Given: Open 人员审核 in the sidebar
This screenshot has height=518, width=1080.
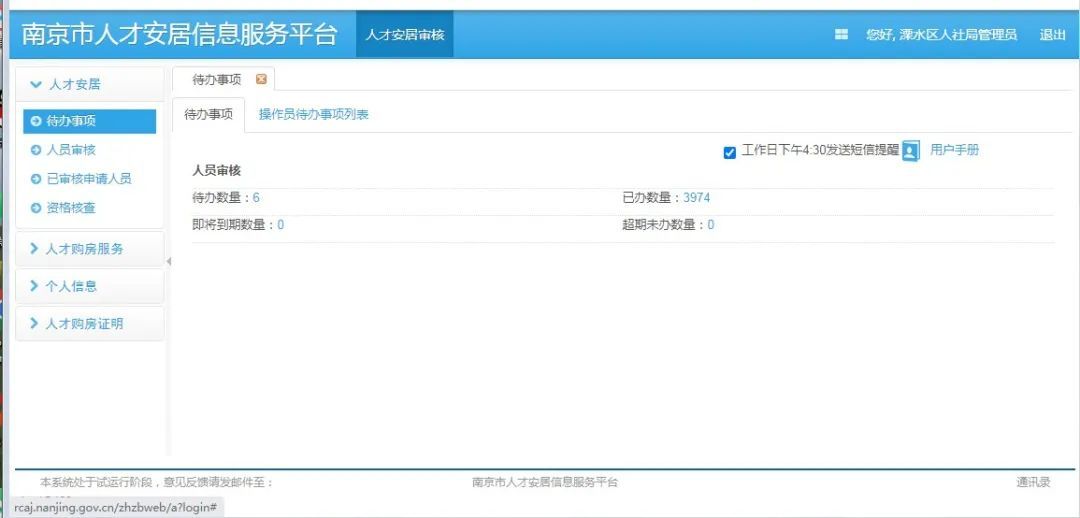Looking at the screenshot, I should click(70, 150).
